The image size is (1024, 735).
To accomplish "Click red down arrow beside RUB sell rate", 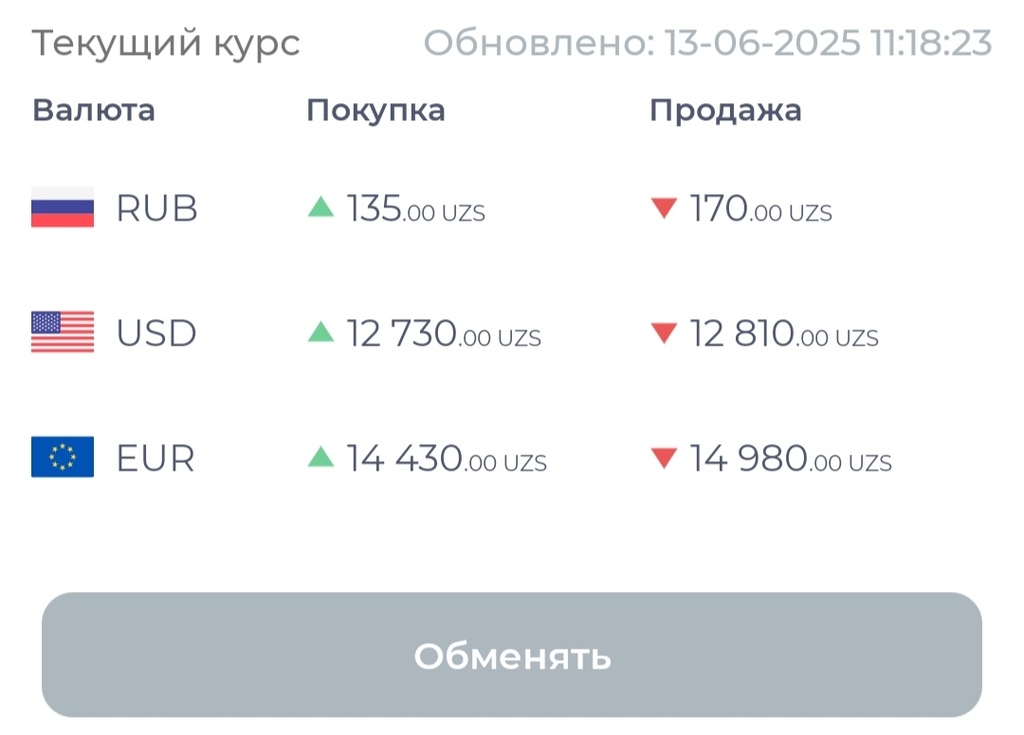I will coord(664,208).
